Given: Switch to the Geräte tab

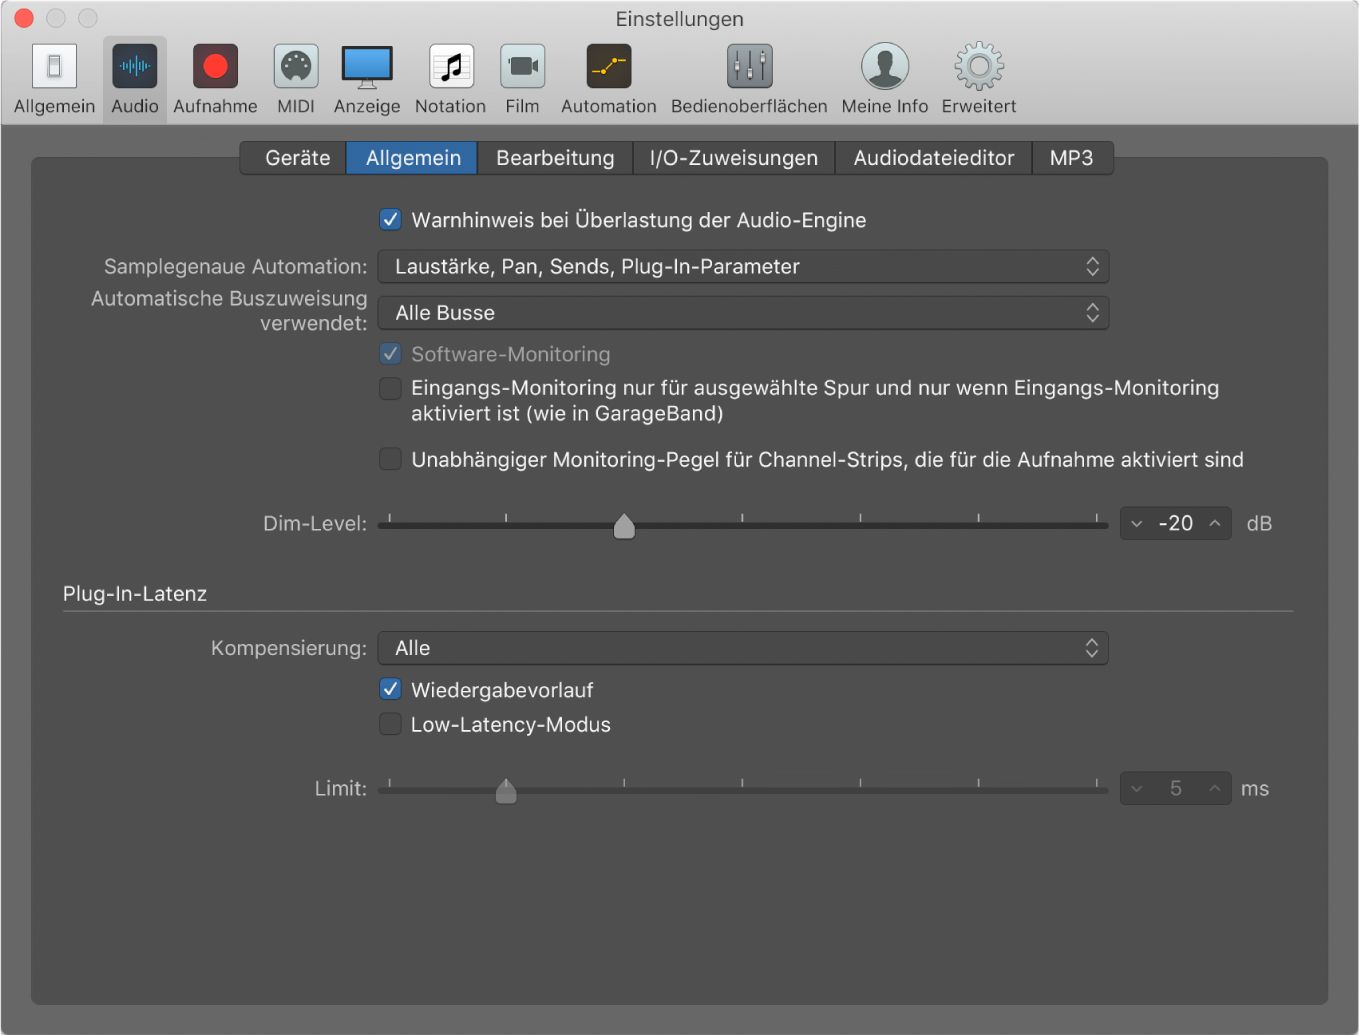Looking at the screenshot, I should click(297, 158).
